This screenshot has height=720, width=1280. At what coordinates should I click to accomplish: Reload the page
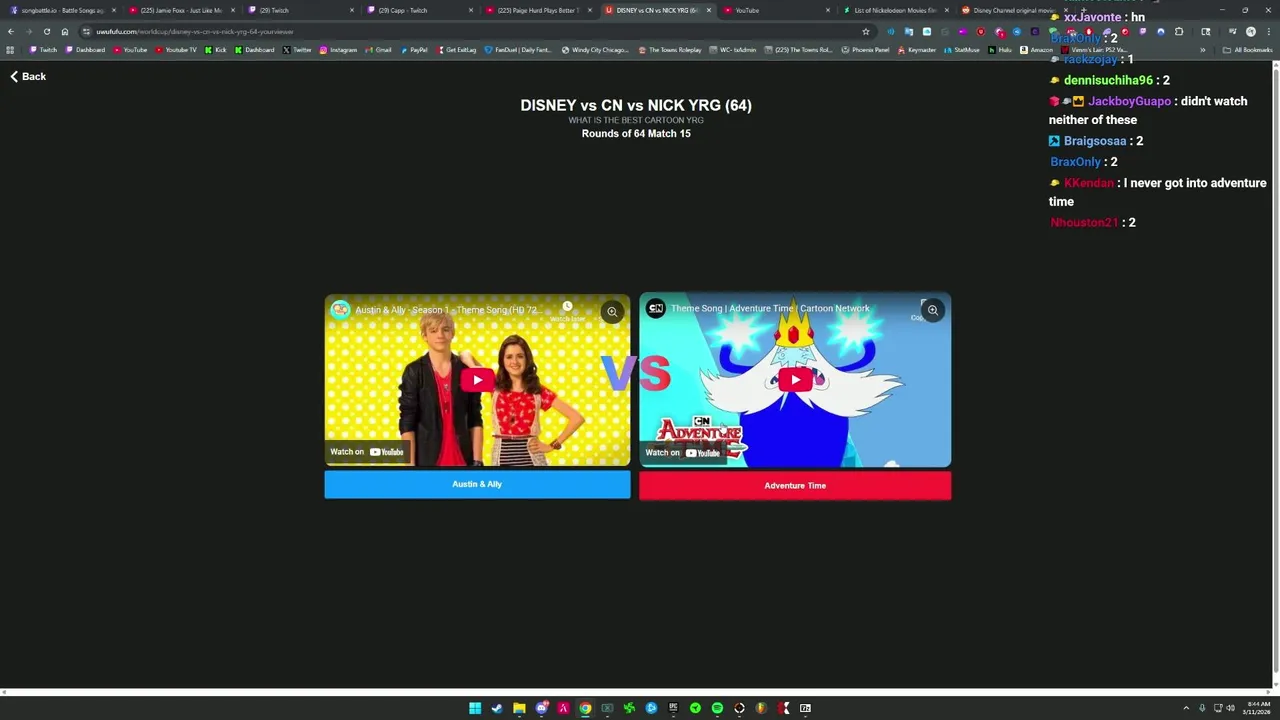click(46, 31)
